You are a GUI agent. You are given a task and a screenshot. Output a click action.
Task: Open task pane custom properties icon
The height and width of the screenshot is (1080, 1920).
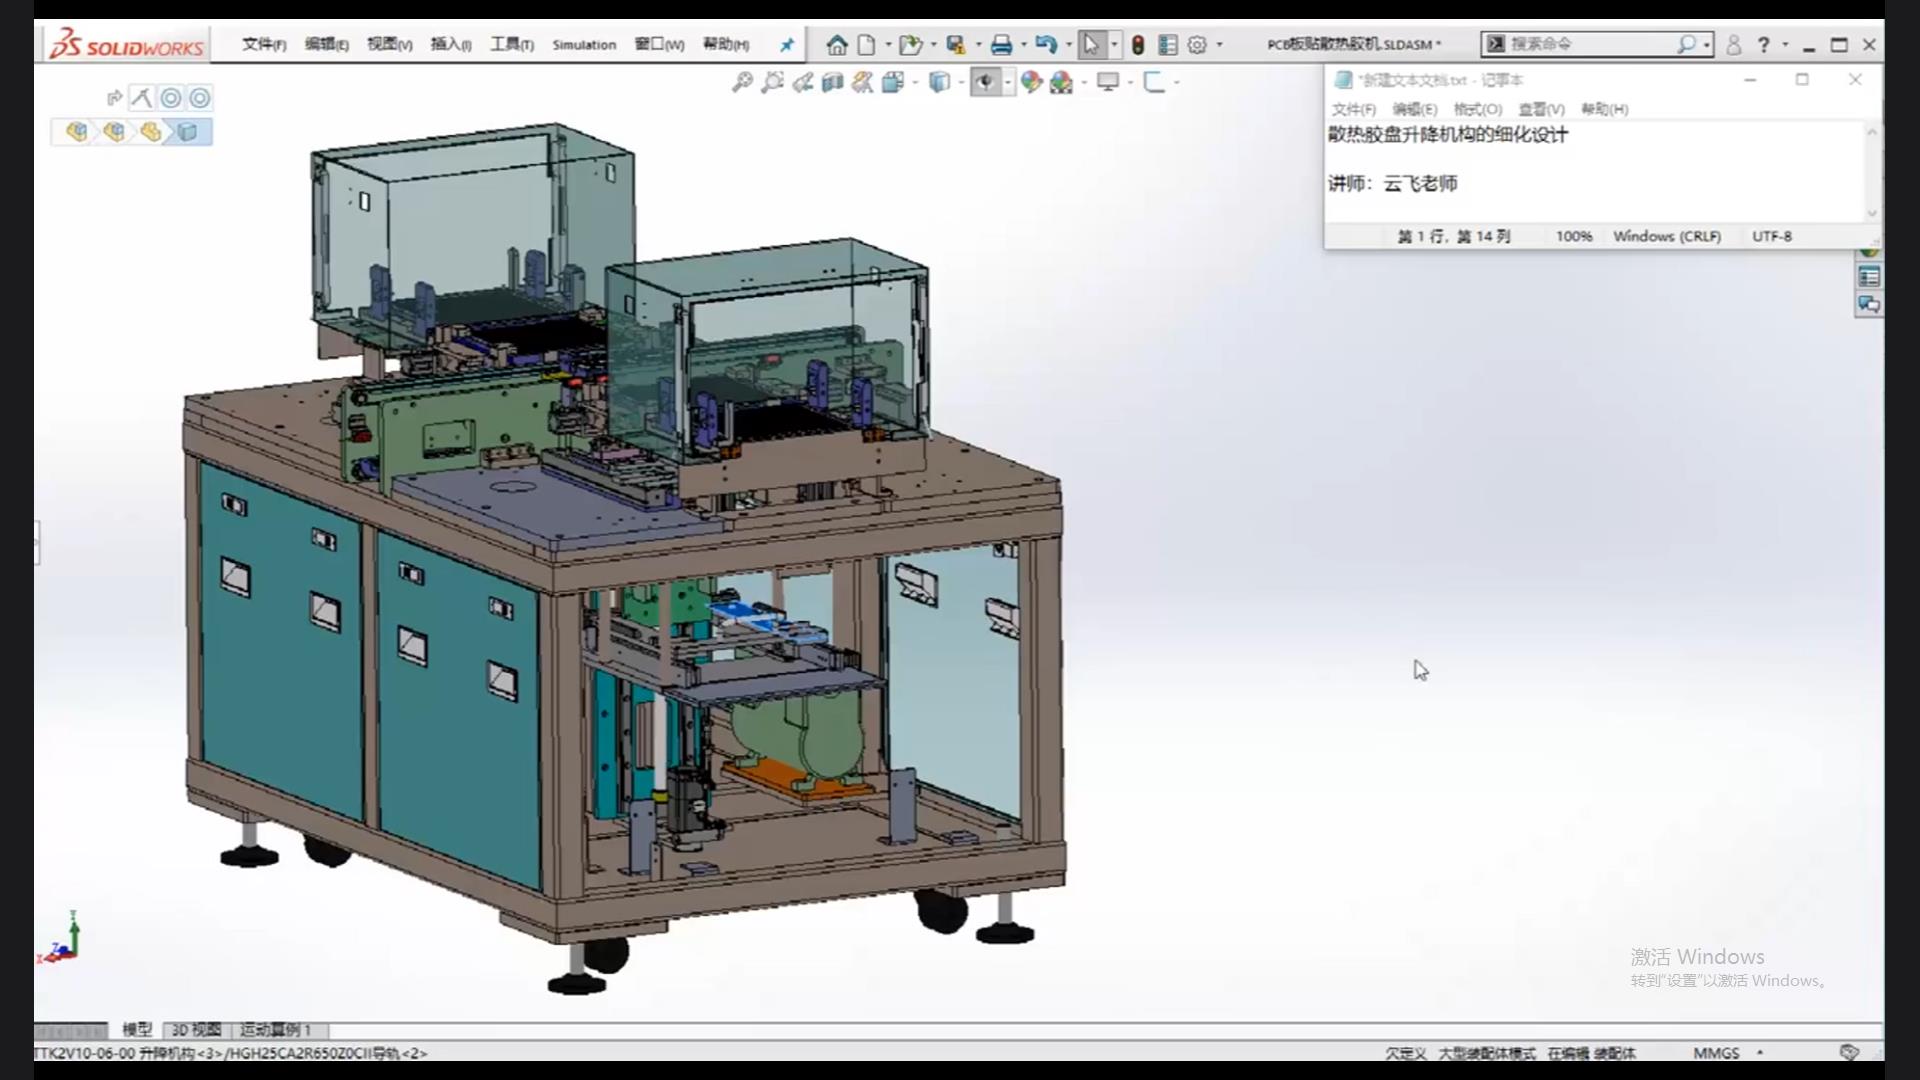tap(1869, 277)
